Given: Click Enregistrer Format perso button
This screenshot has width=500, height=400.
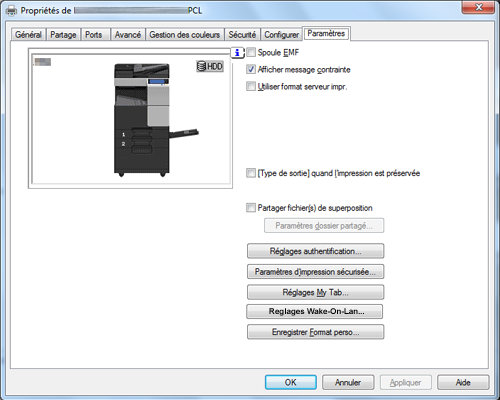Looking at the screenshot, I should tap(315, 332).
